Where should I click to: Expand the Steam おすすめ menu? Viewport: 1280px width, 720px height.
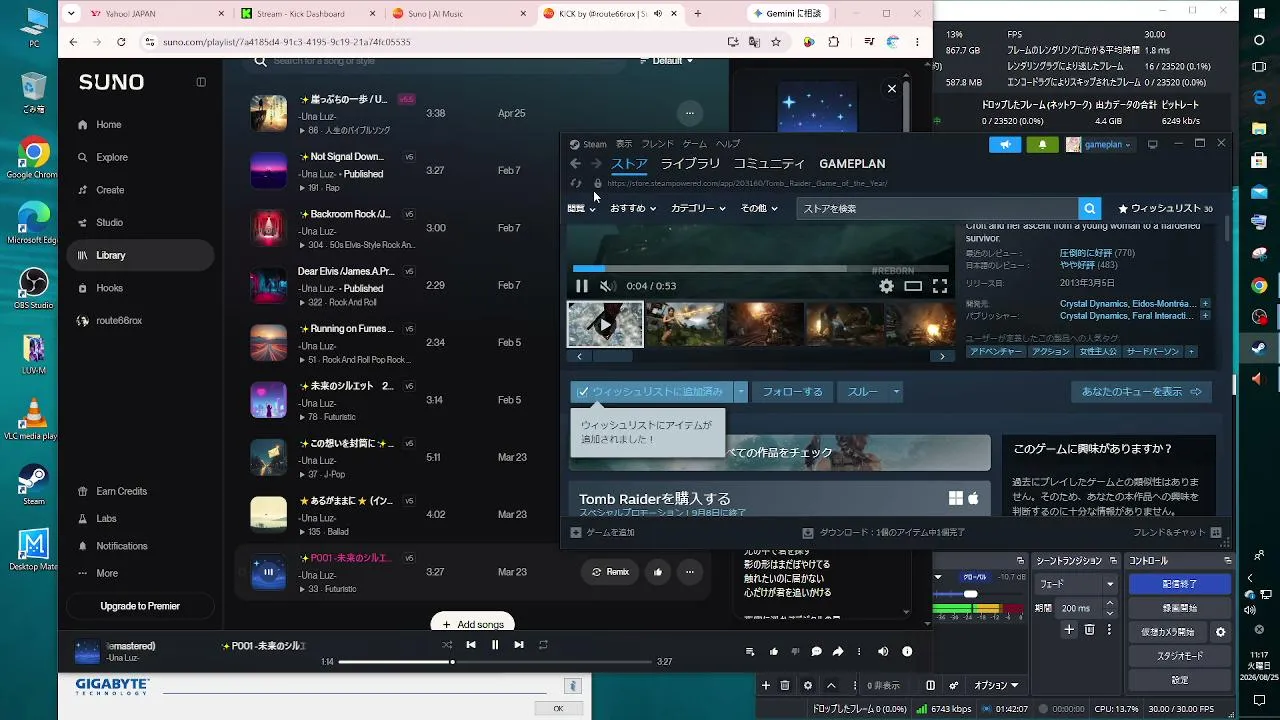633,208
